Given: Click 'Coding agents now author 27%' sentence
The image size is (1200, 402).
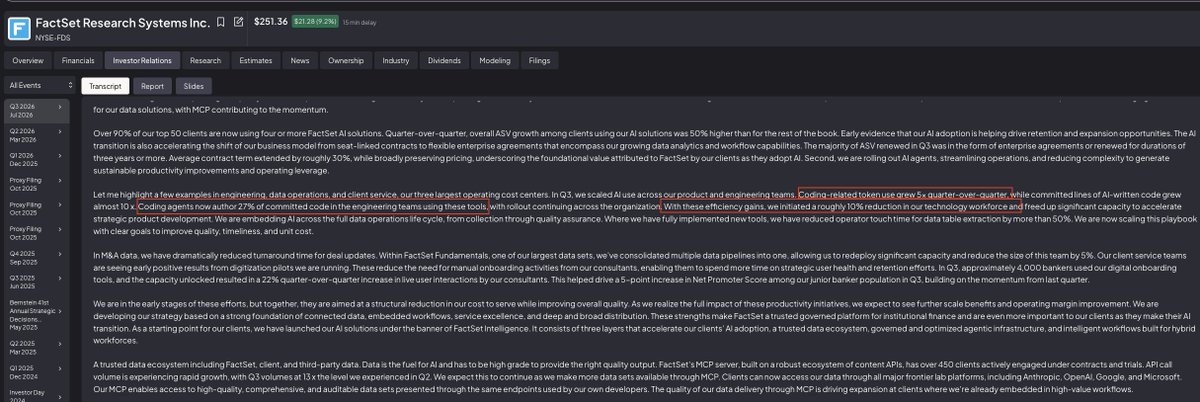Looking at the screenshot, I should 313,206.
